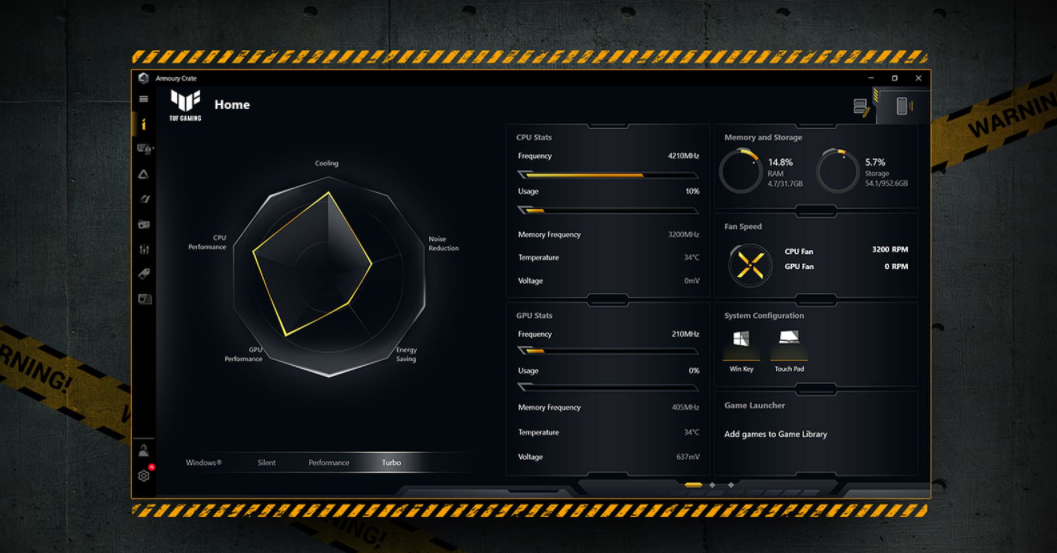Viewport: 1057px width, 553px height.
Task: Click the GPU Frequency progress bar
Action: pyautogui.click(x=607, y=351)
